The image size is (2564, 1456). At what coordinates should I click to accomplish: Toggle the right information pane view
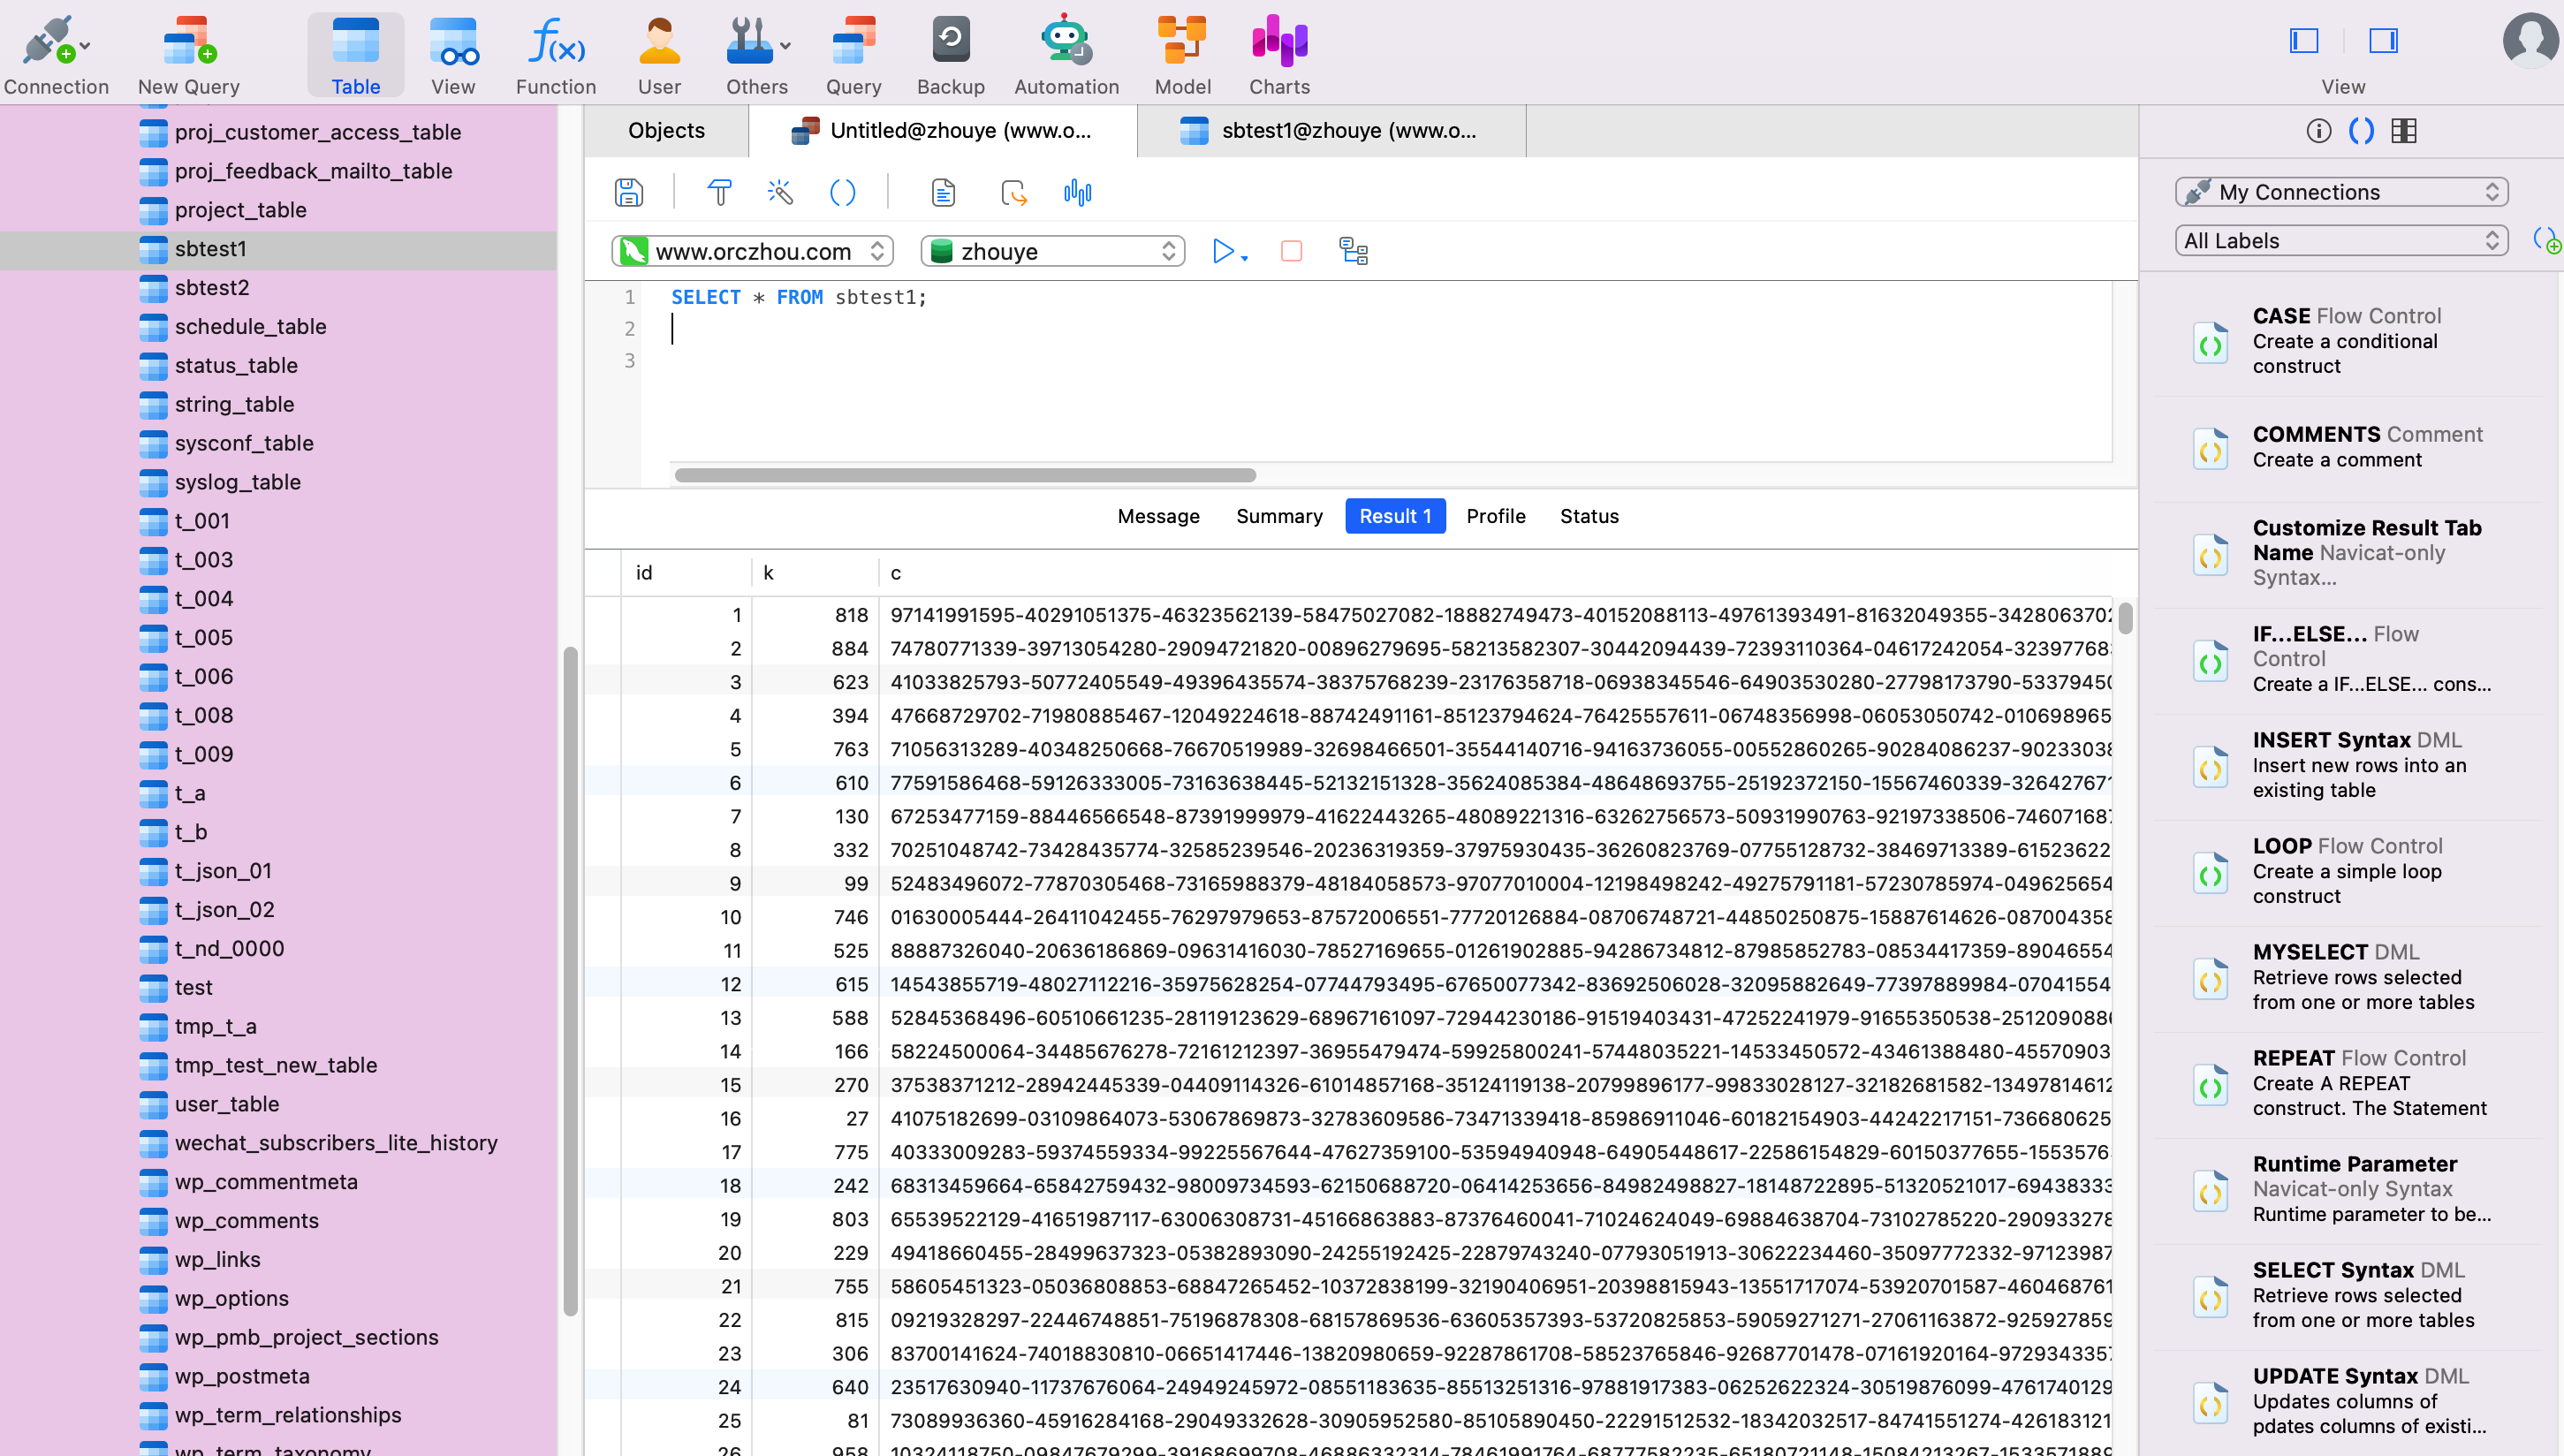(x=2383, y=41)
